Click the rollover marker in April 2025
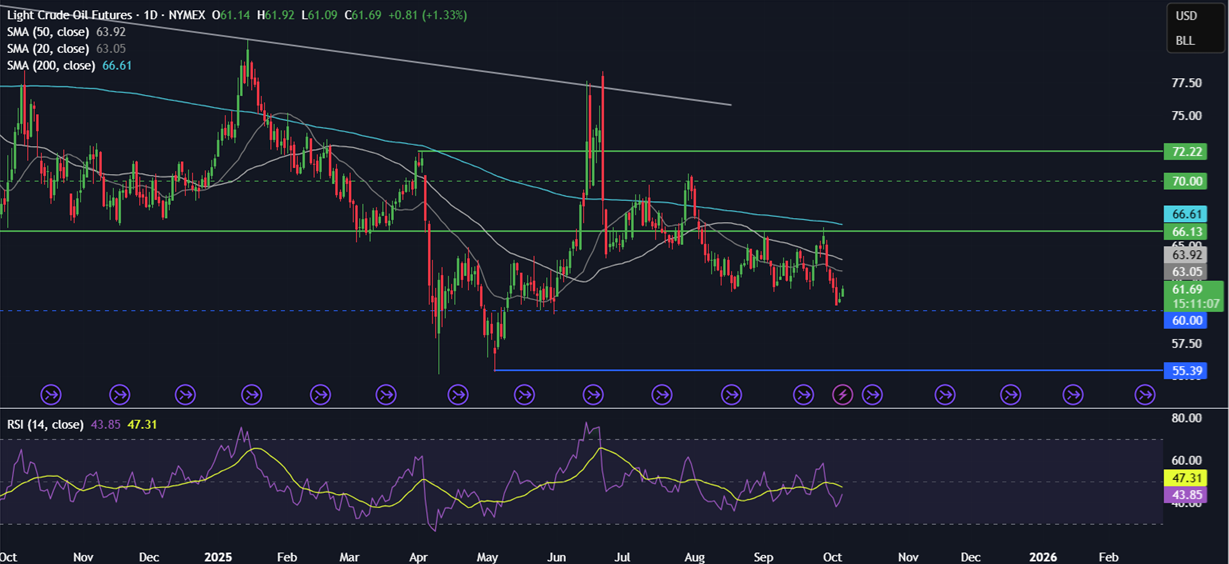This screenshot has width=1229, height=564. pyautogui.click(x=458, y=394)
